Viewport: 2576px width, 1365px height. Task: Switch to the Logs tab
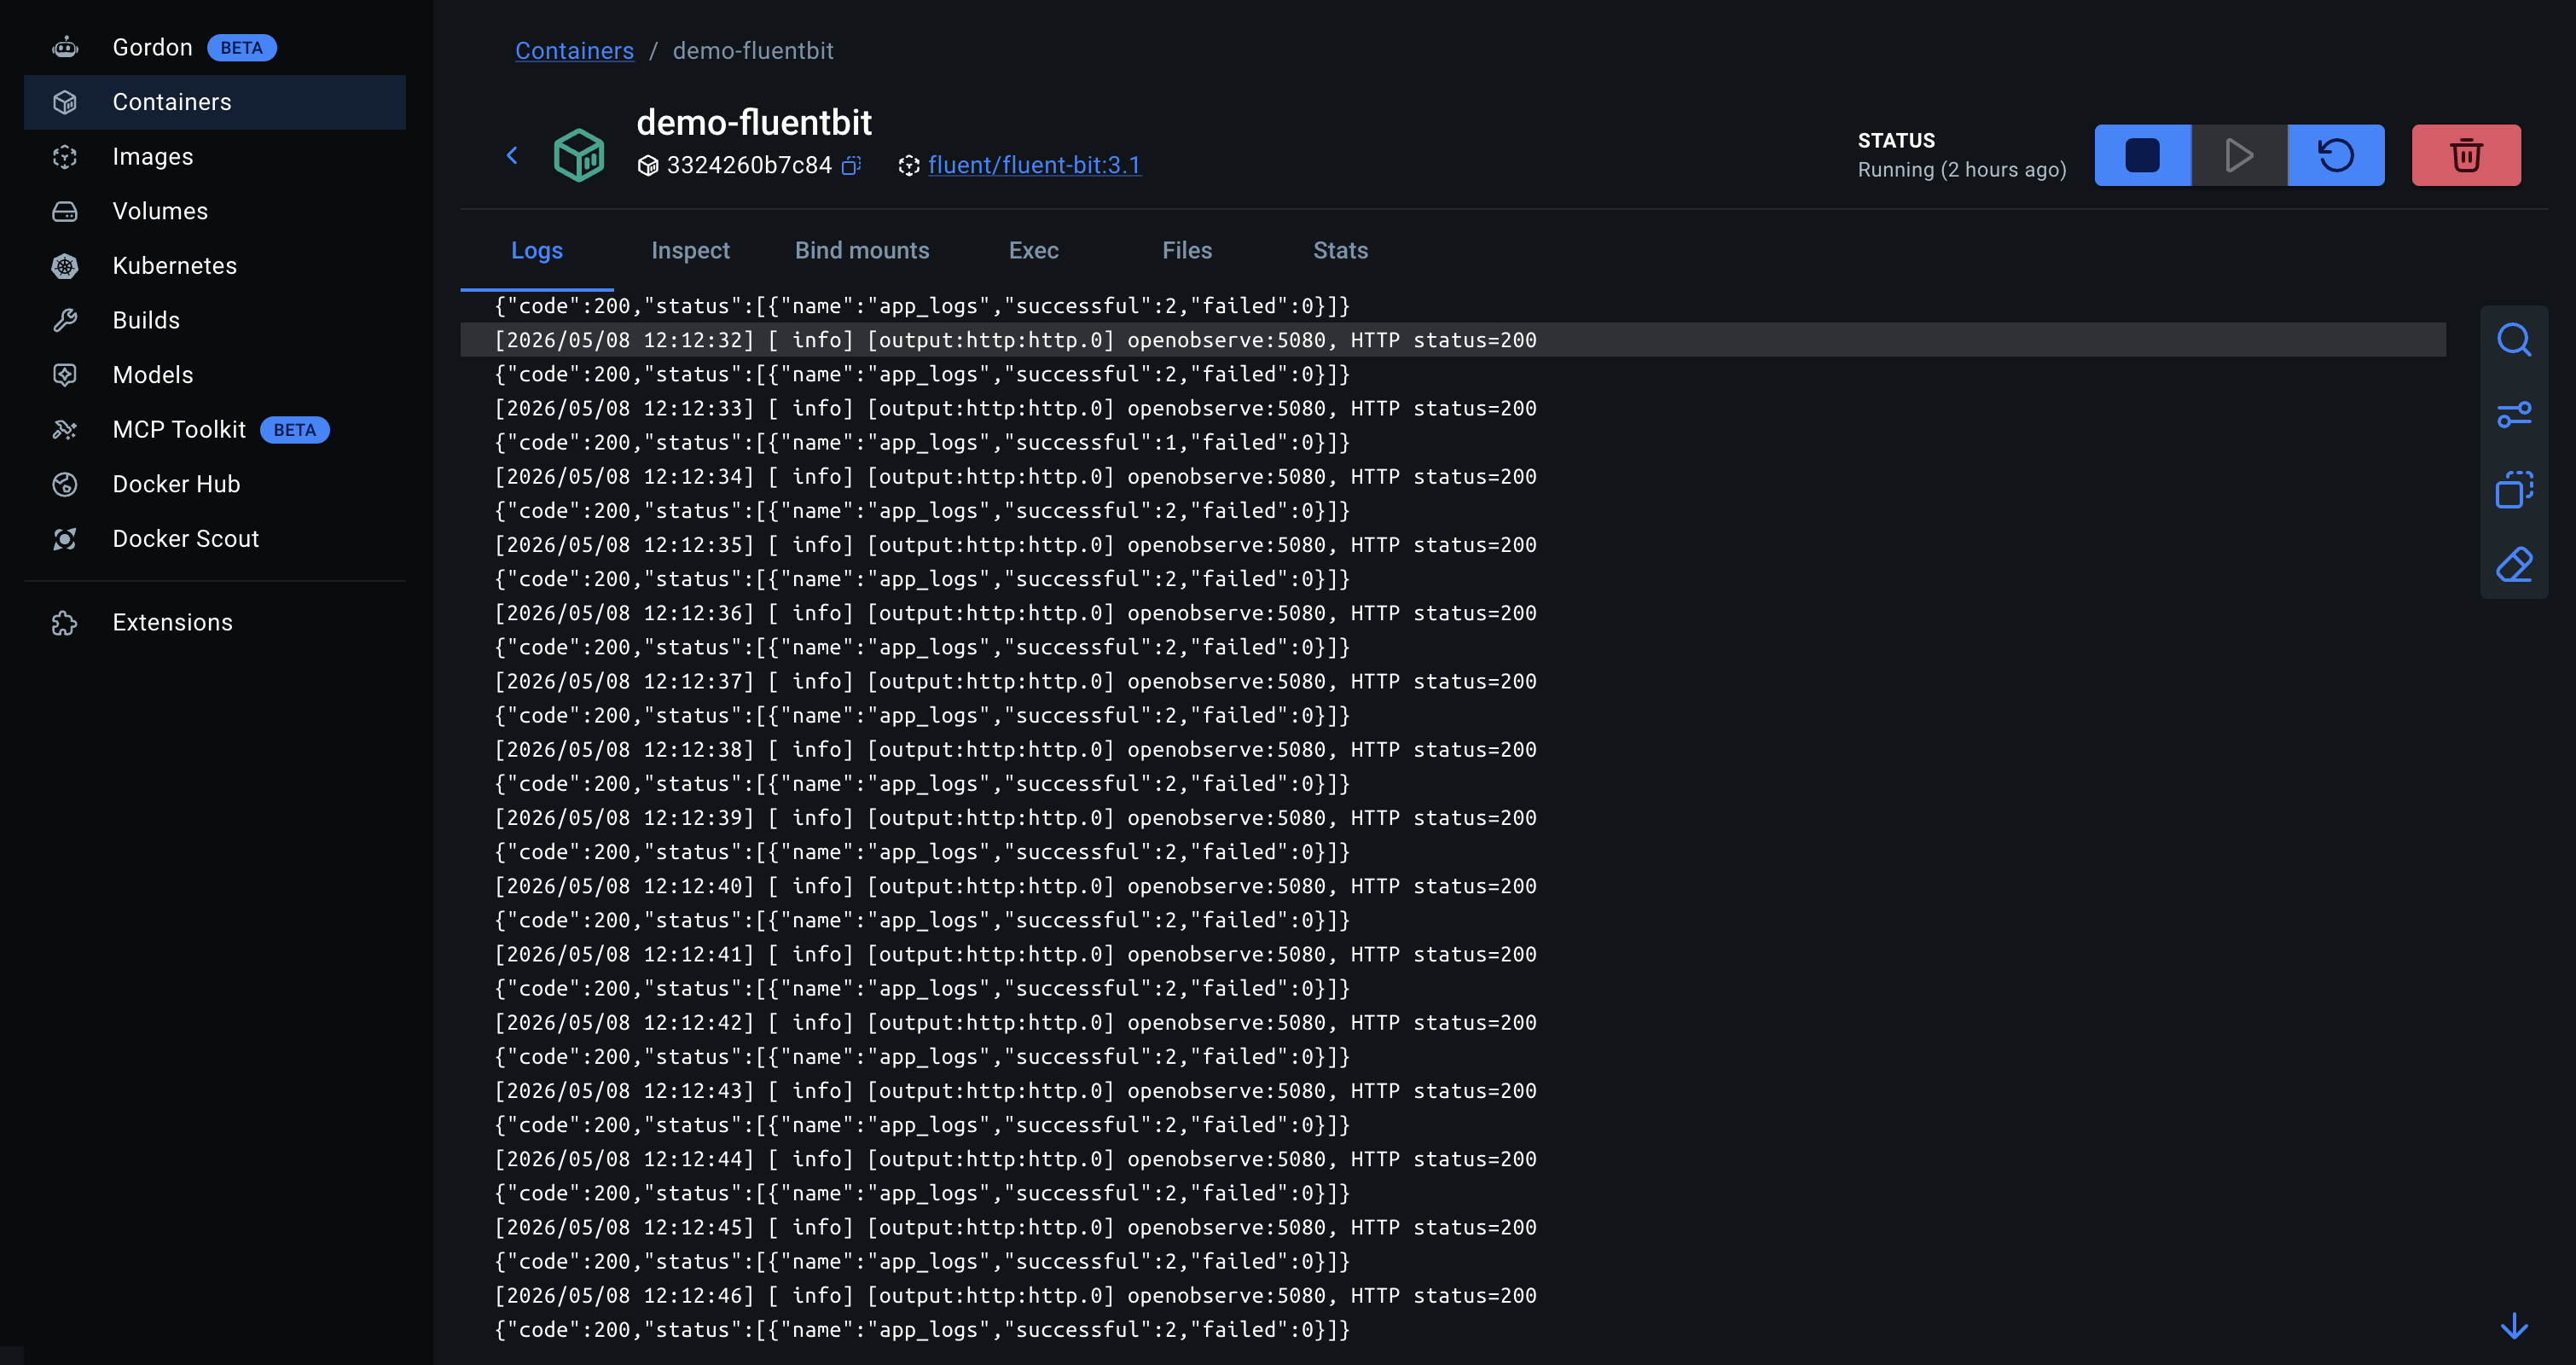pos(537,251)
